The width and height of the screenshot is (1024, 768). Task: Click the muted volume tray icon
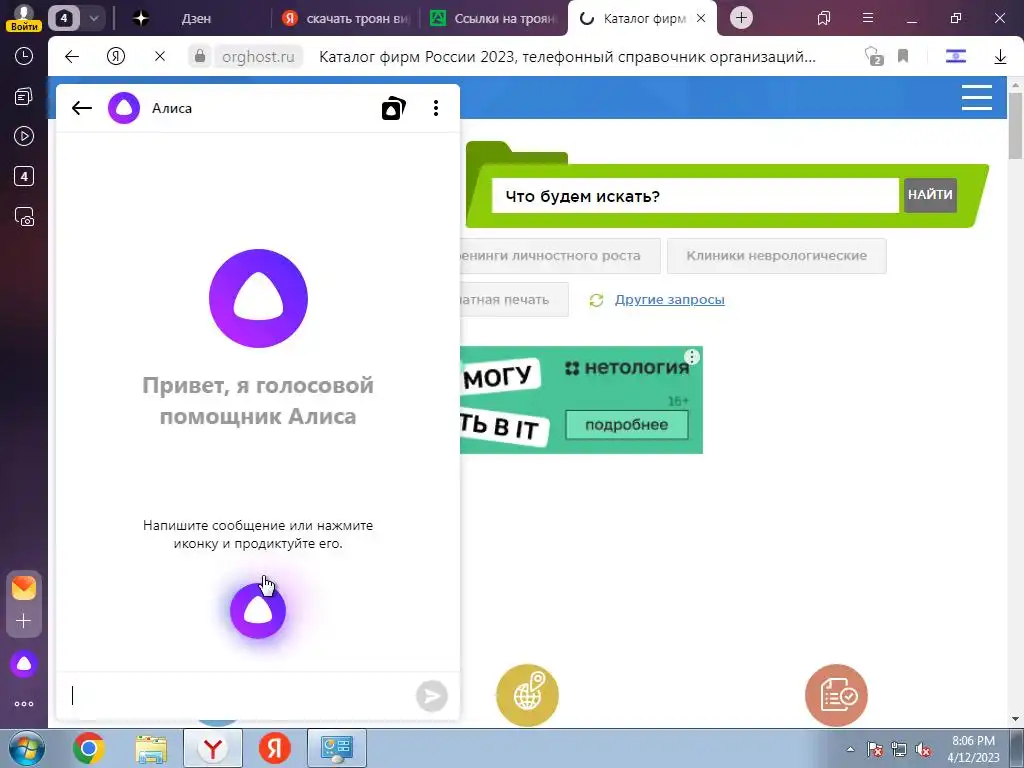point(923,750)
